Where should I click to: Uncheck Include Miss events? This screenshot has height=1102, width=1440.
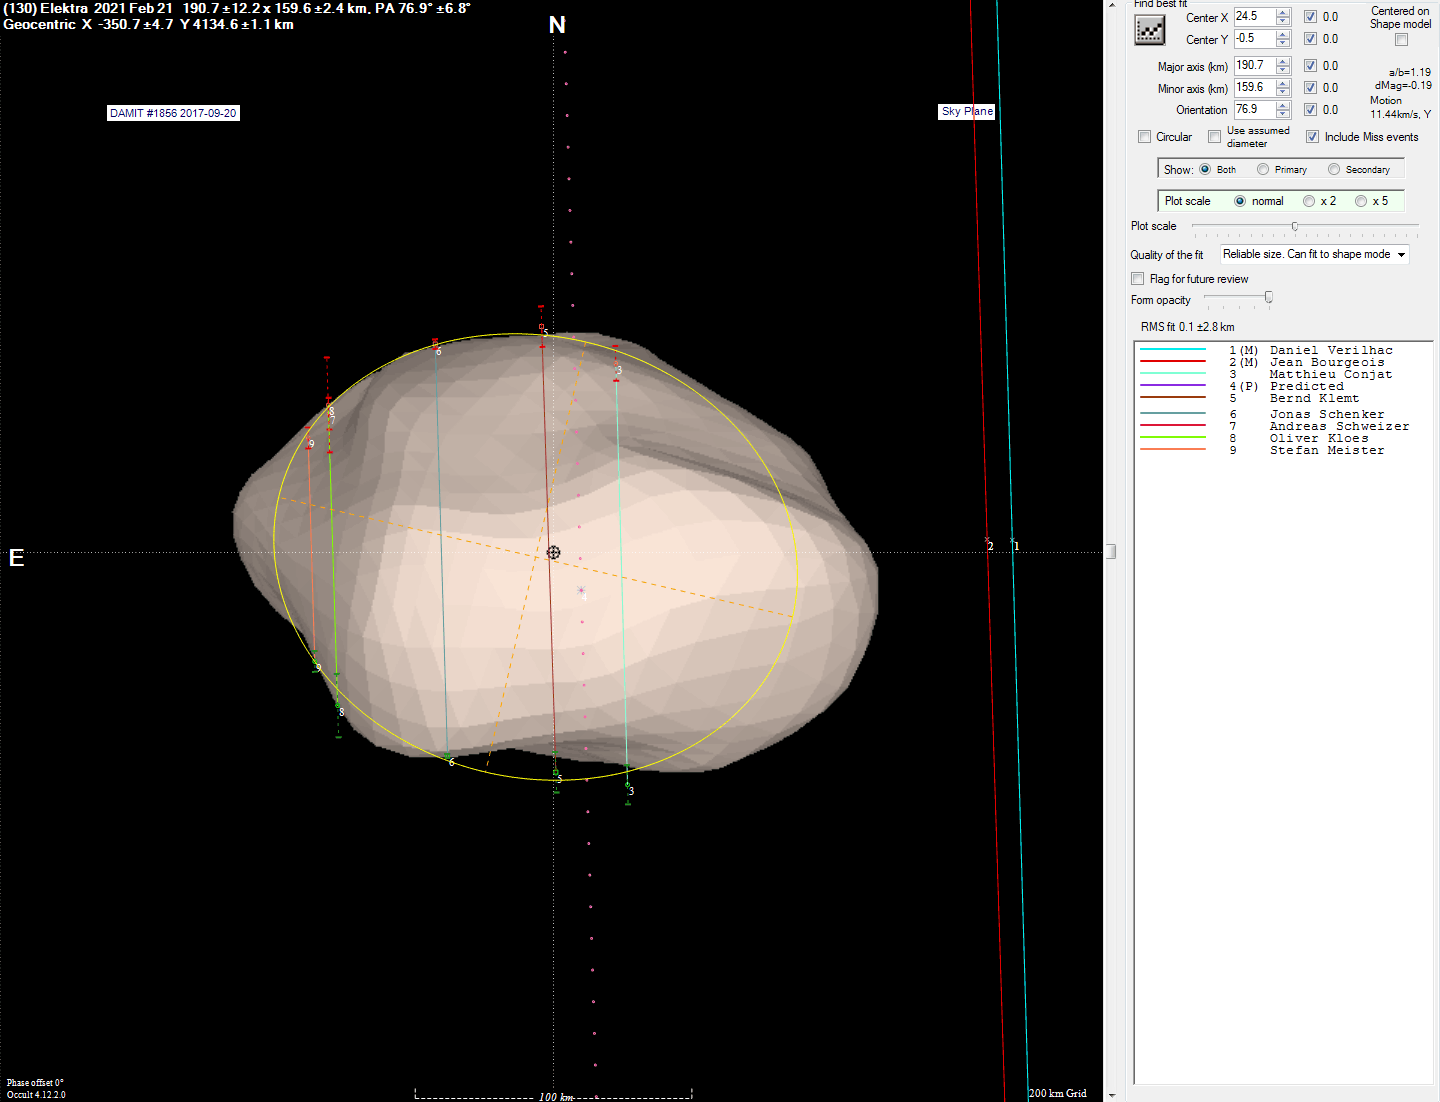coord(1312,137)
